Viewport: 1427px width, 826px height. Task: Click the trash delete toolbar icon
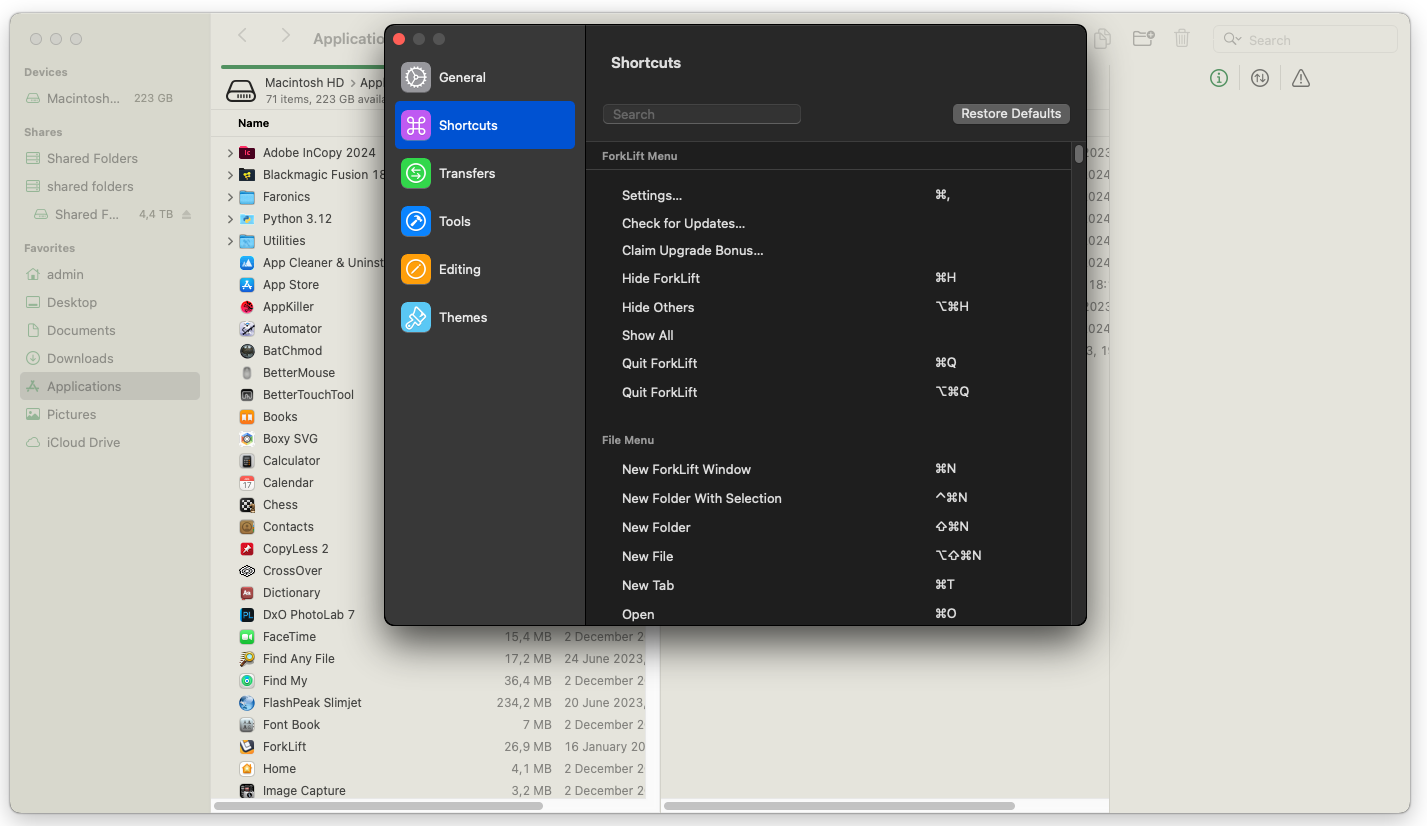pyautogui.click(x=1182, y=39)
